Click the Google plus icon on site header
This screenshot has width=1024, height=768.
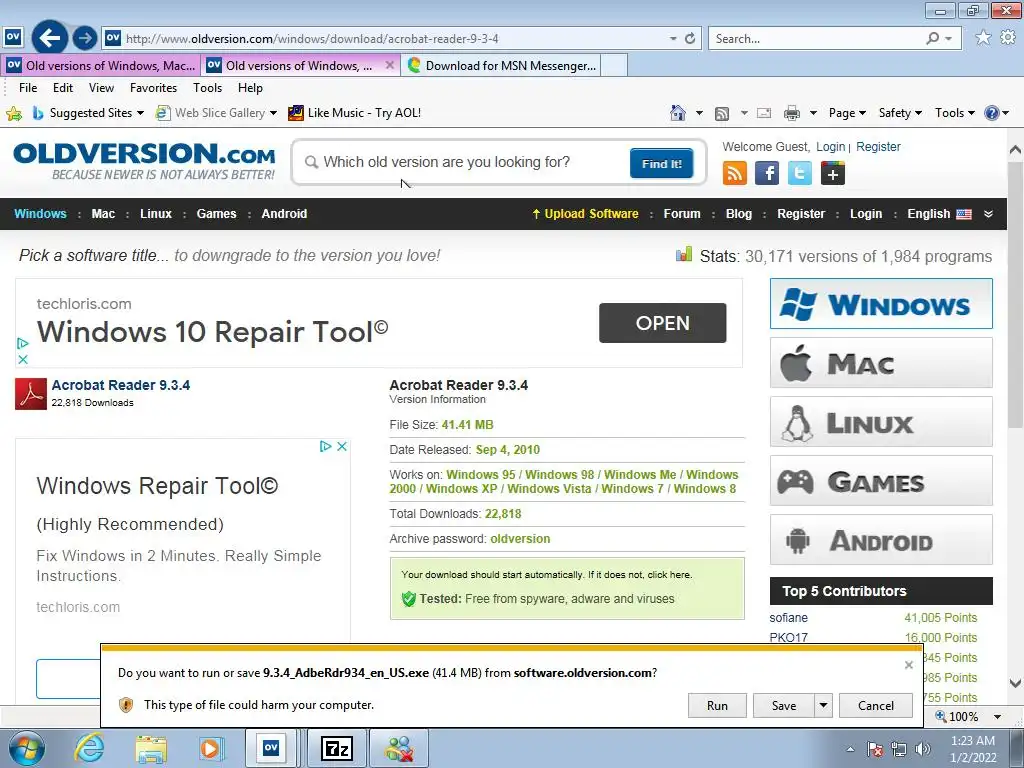833,173
